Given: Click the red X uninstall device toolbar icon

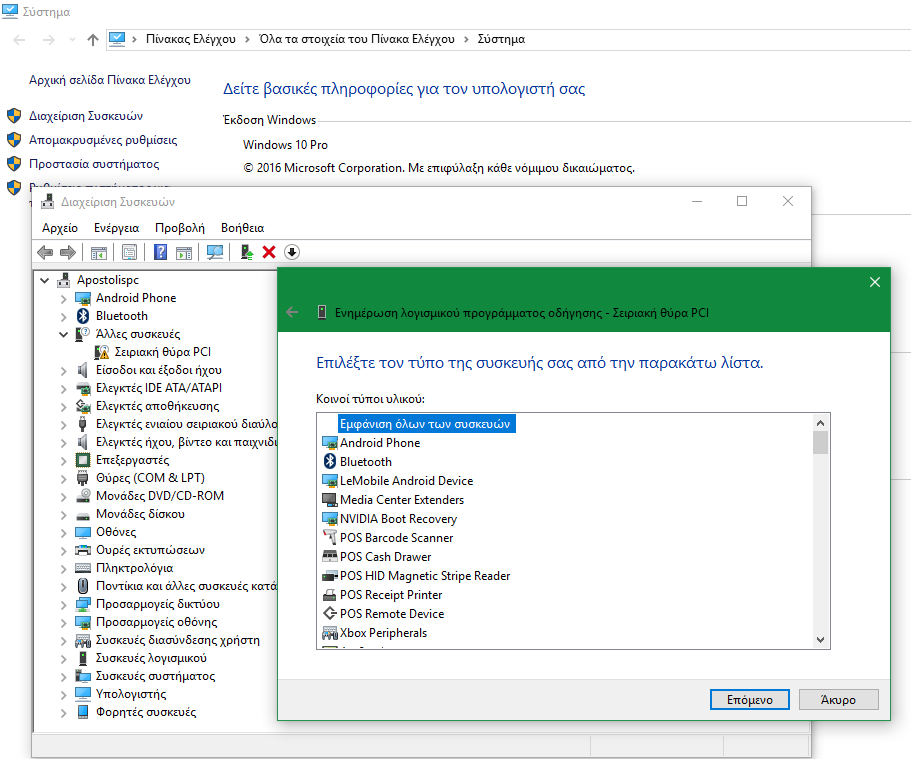Looking at the screenshot, I should 268,252.
